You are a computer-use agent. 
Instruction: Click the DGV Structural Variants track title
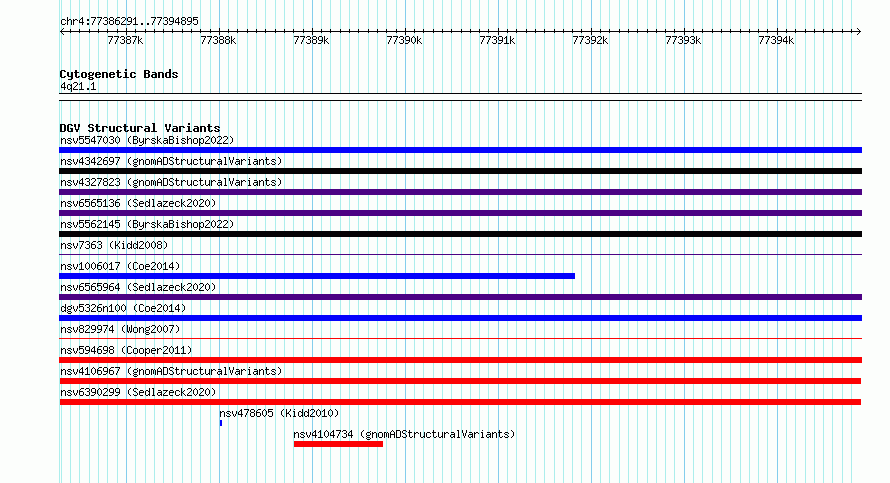140,128
